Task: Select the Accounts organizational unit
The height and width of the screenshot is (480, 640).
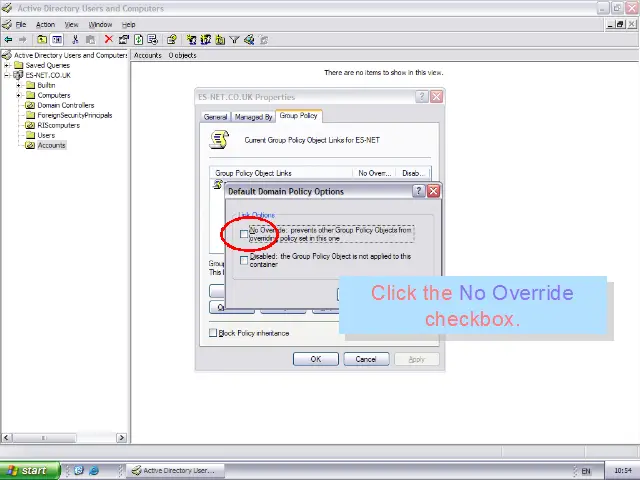Action: (51, 145)
